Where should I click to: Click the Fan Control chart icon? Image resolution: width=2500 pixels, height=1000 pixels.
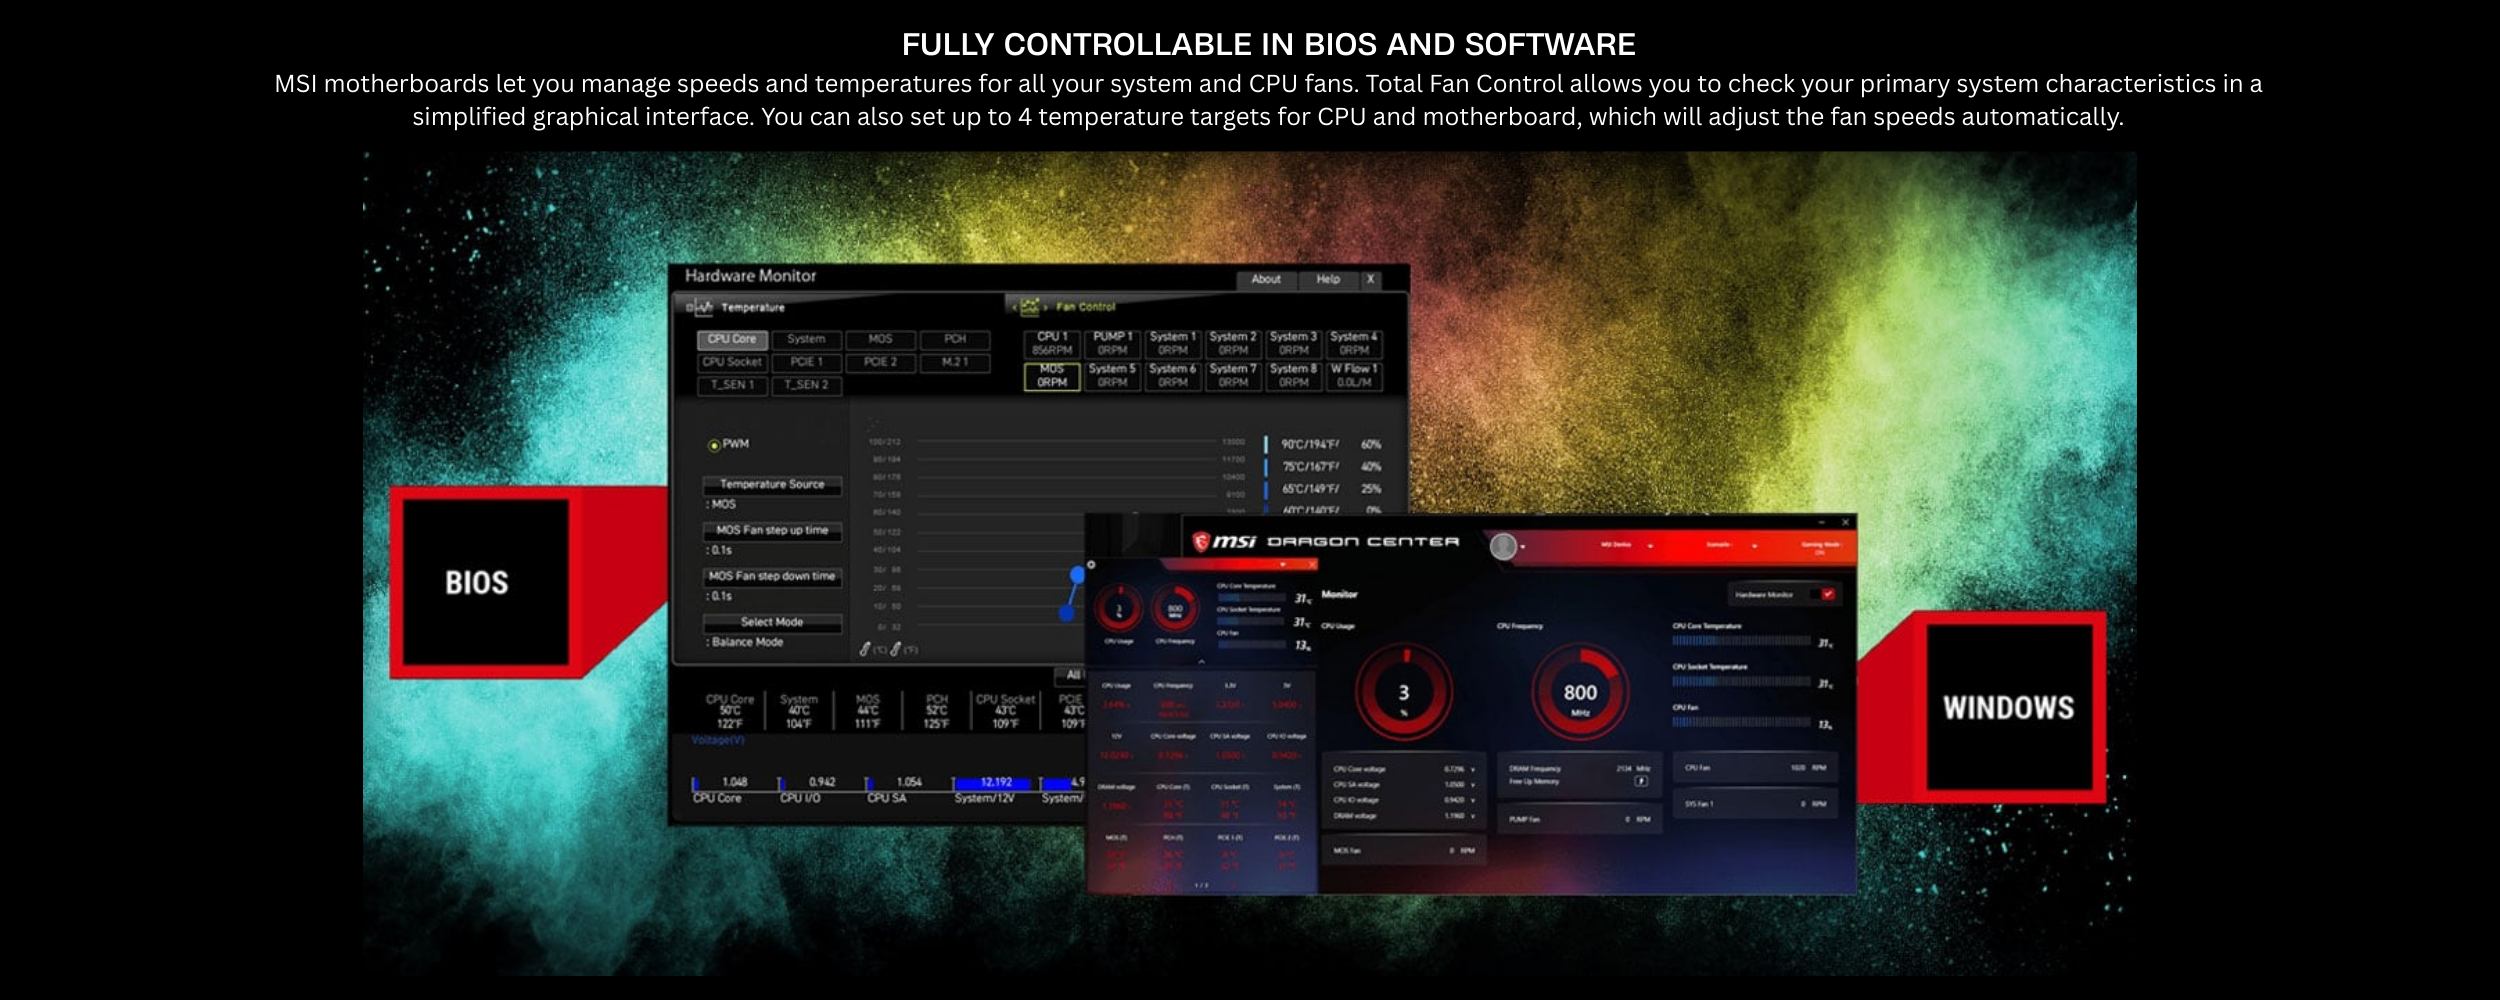[x=1030, y=307]
